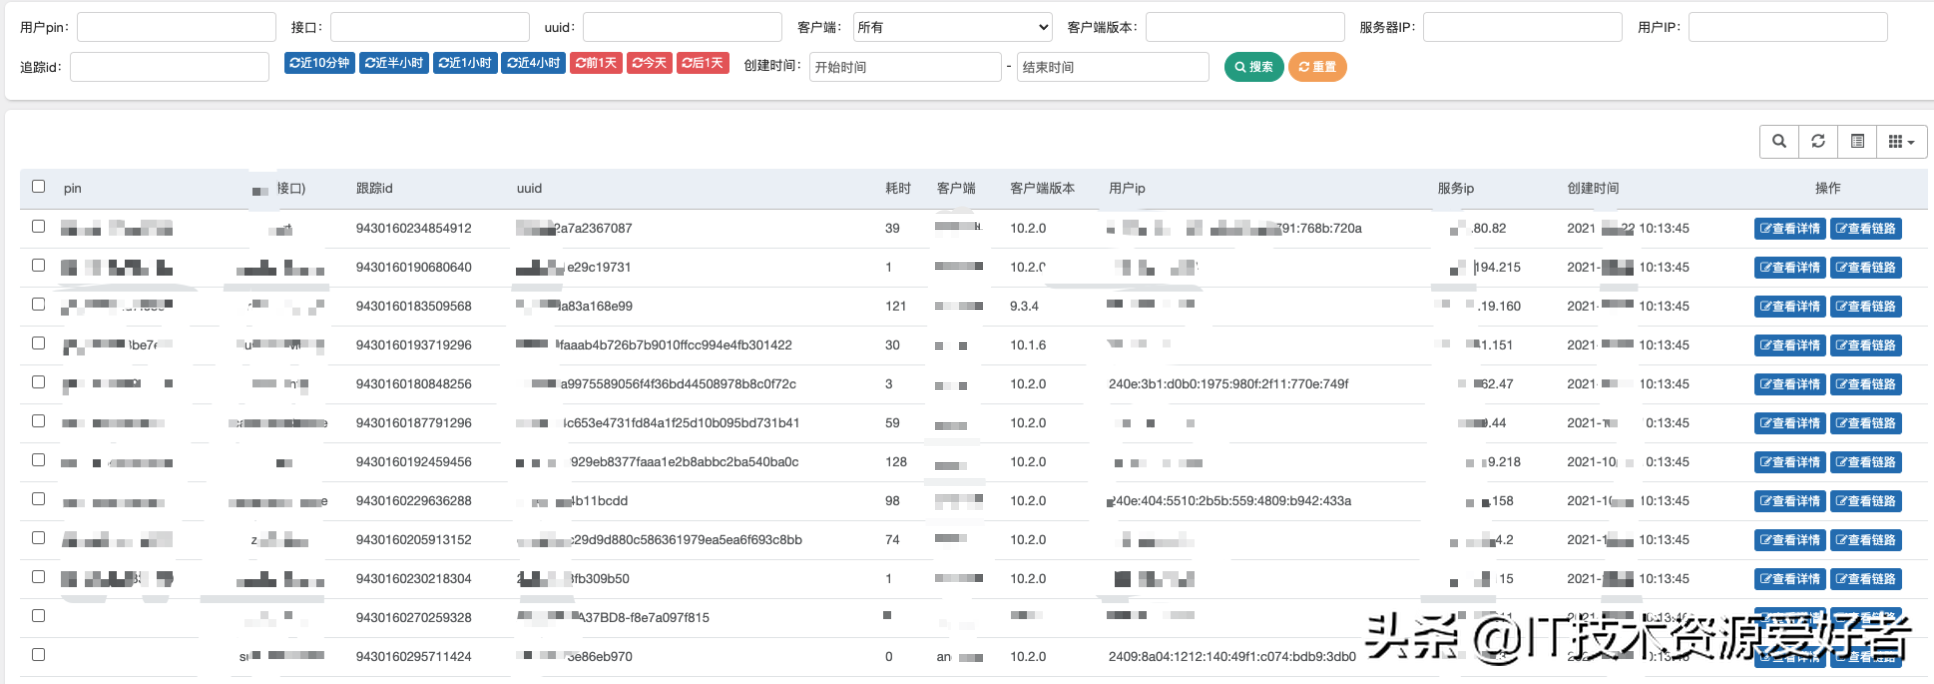Check the row with 跟踪id 9430160229636288
Image resolution: width=1934 pixels, height=684 pixels.
[x=38, y=499]
